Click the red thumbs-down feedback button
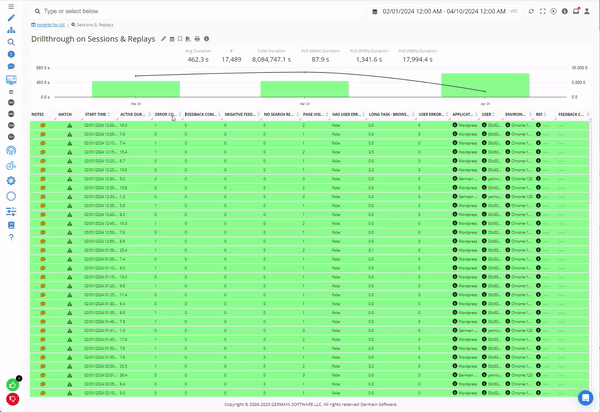This screenshot has height=412, width=600. pos(11,400)
